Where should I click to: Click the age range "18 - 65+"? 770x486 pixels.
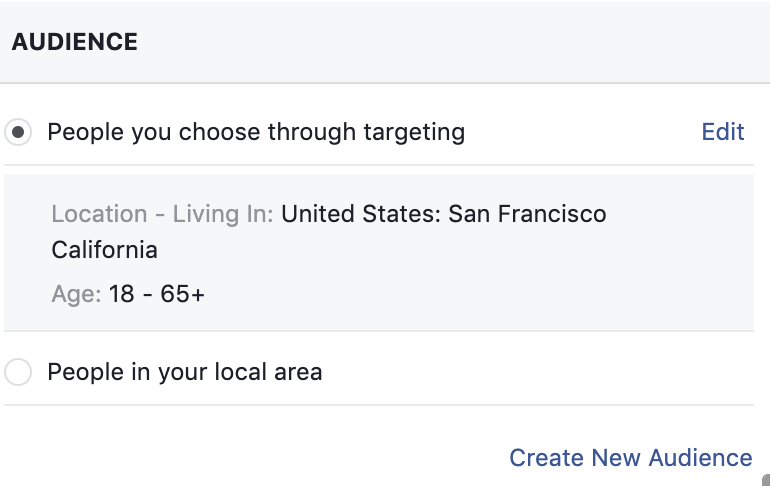click(x=156, y=294)
